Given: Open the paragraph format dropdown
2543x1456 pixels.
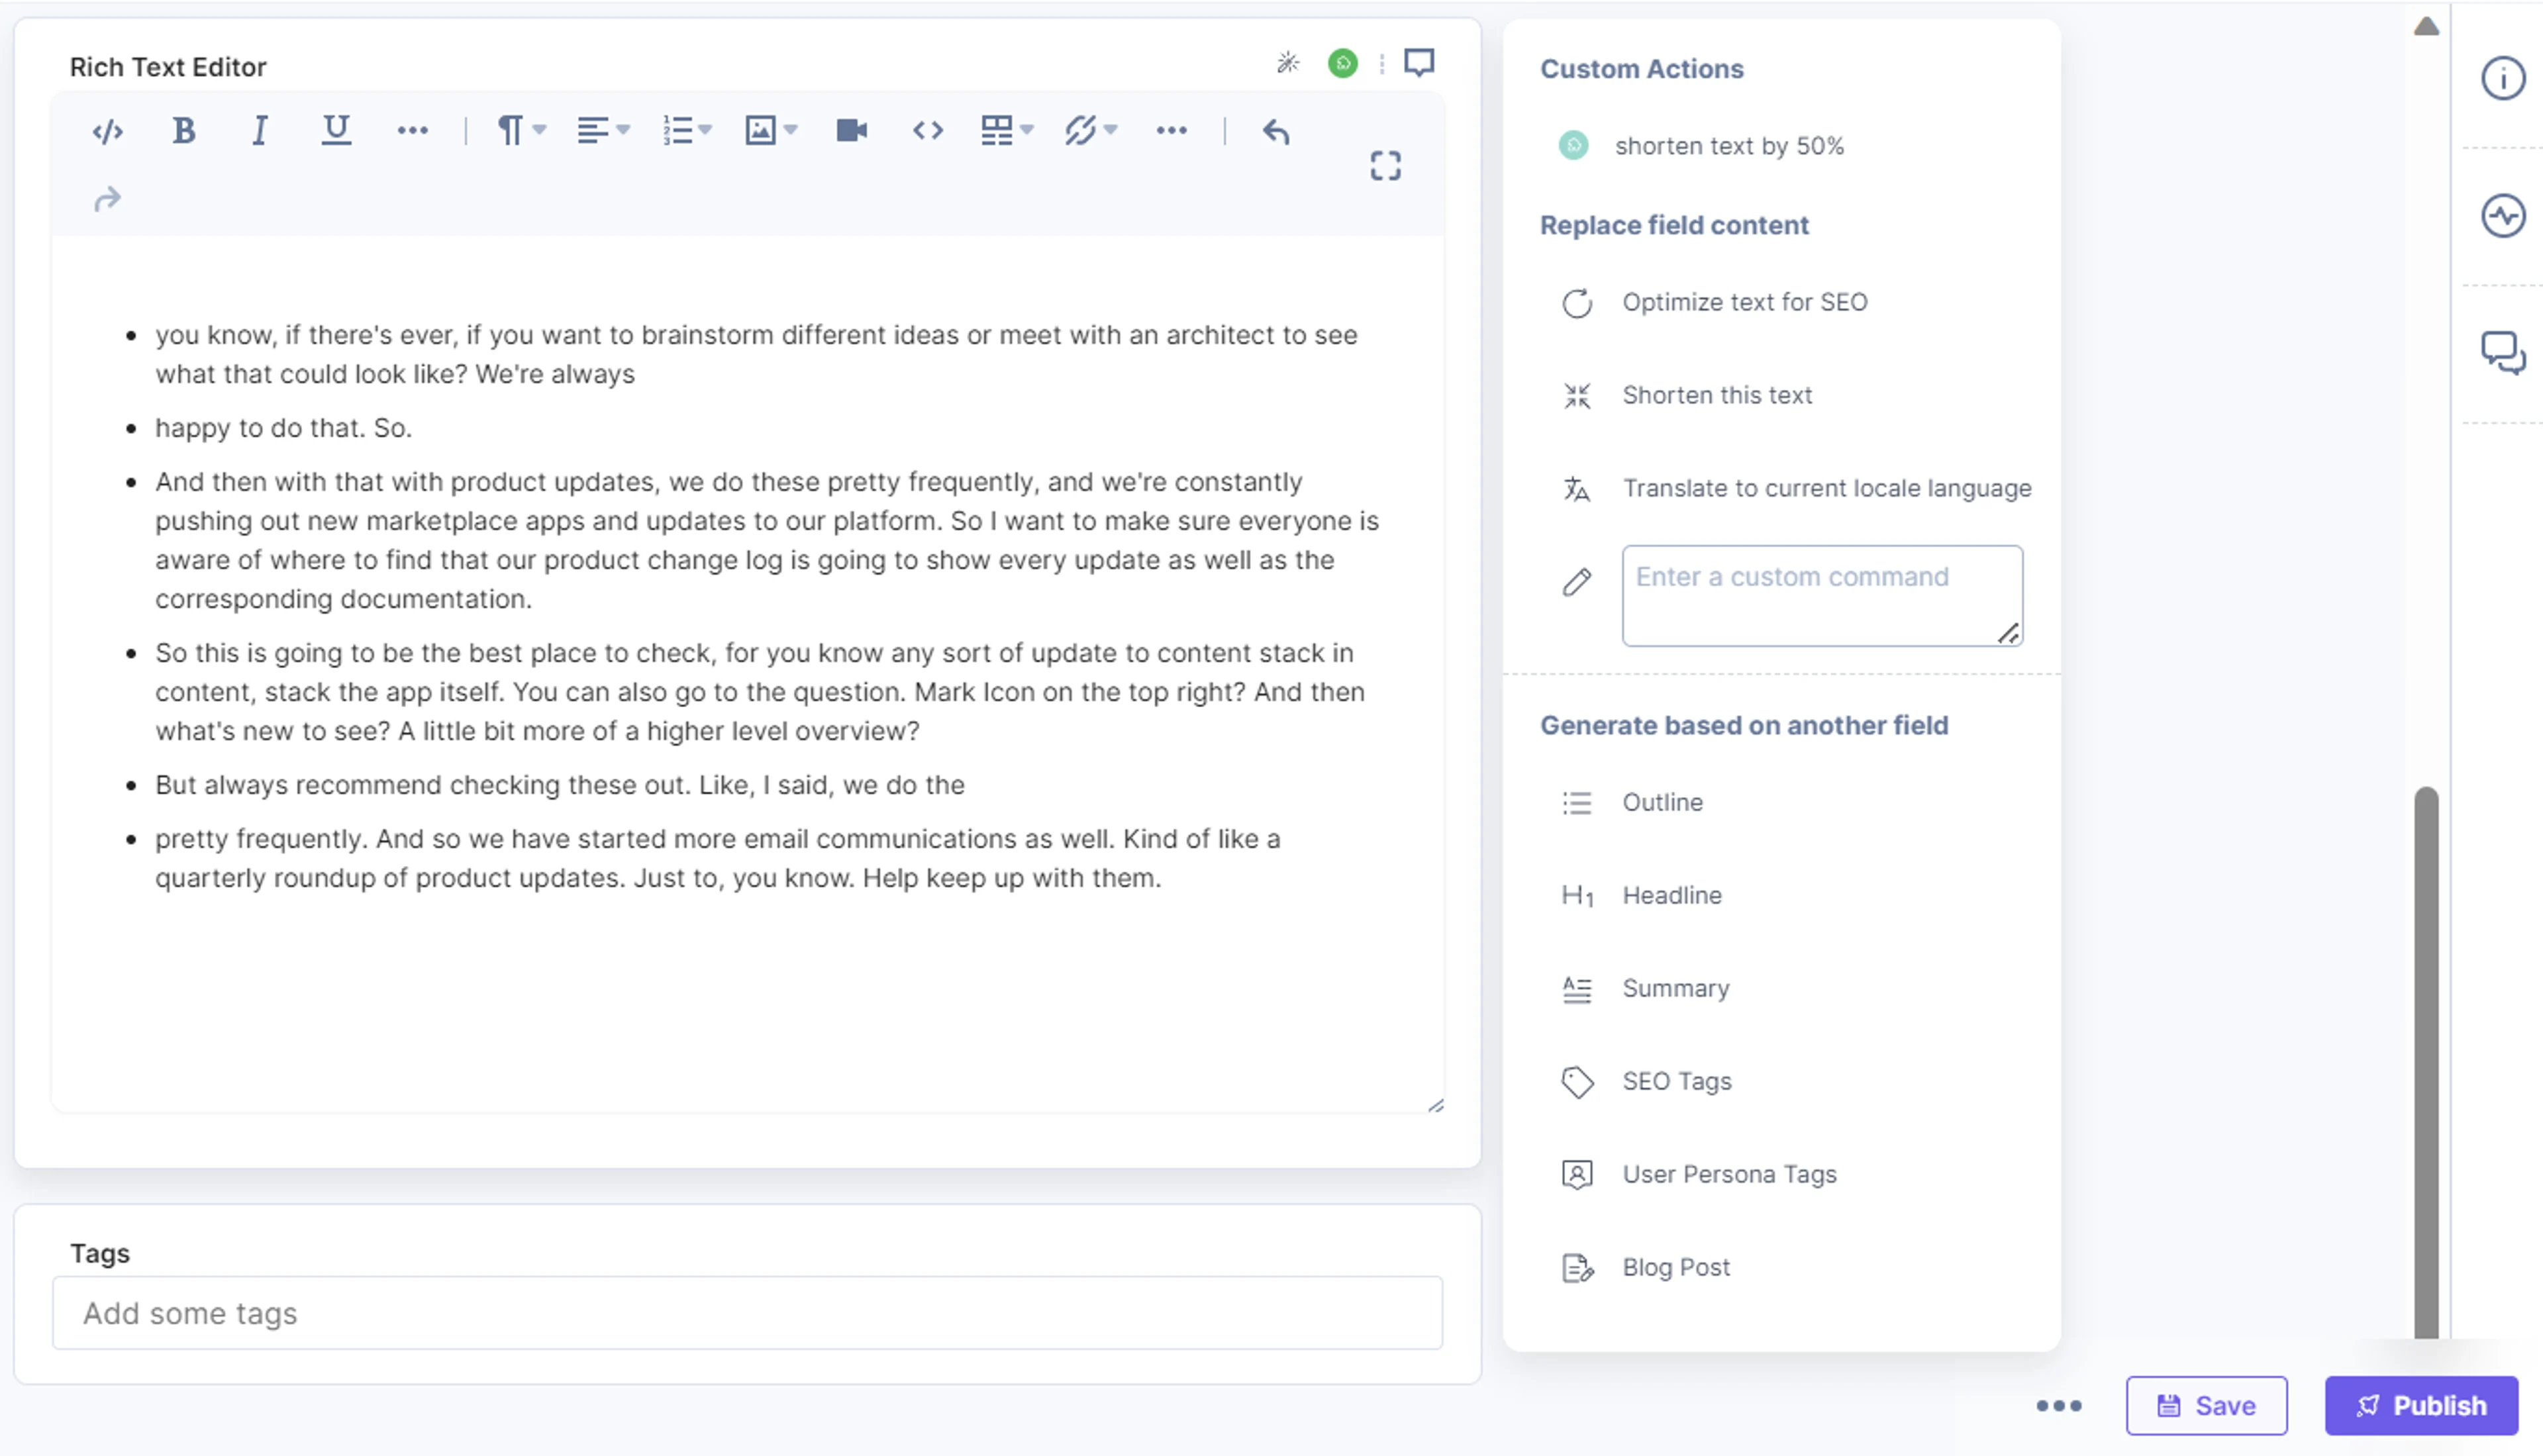Looking at the screenshot, I should (522, 131).
